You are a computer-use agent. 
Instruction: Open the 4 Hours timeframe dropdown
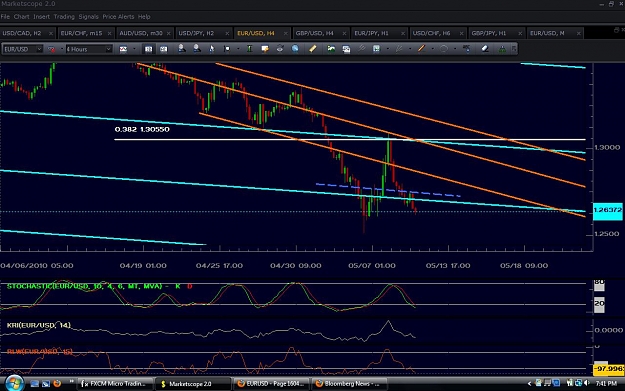click(x=108, y=49)
